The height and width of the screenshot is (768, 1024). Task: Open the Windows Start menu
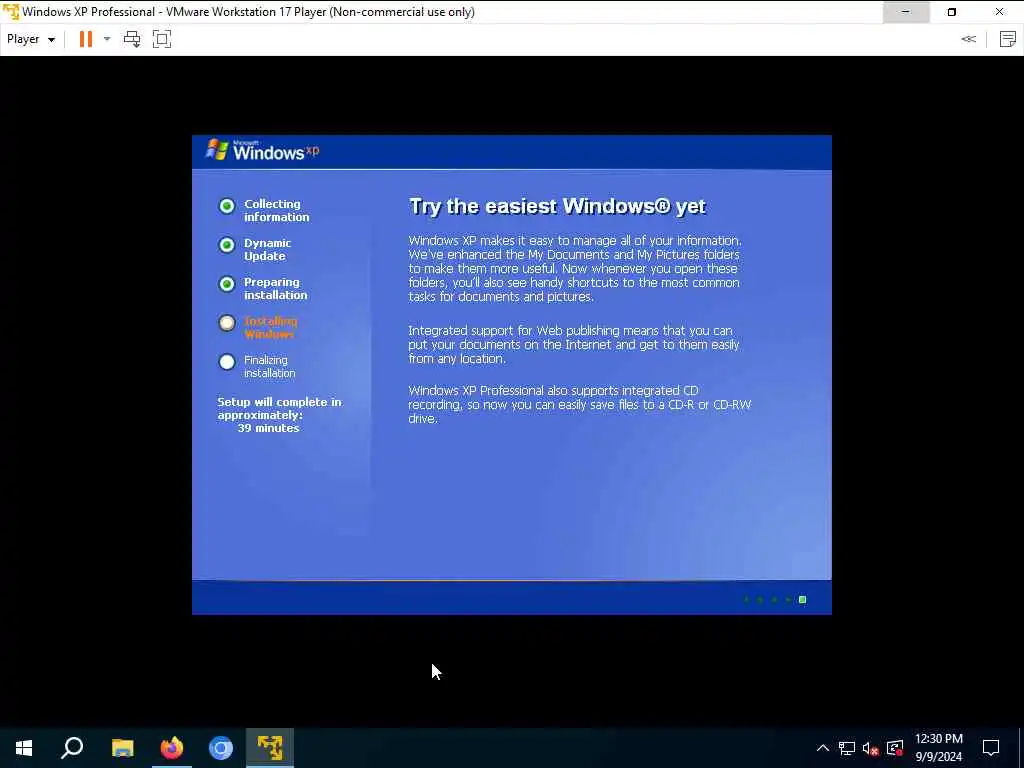coord(24,748)
